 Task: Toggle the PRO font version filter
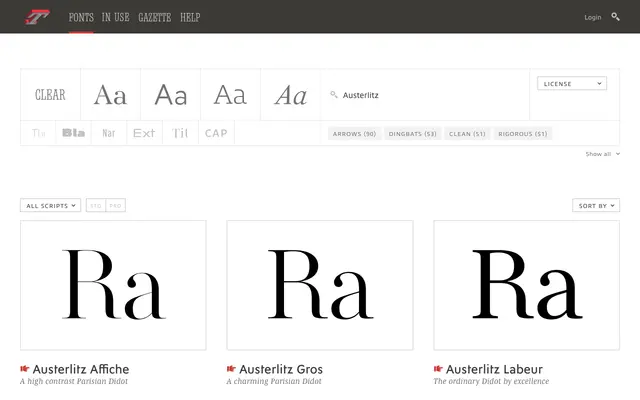coord(116,205)
